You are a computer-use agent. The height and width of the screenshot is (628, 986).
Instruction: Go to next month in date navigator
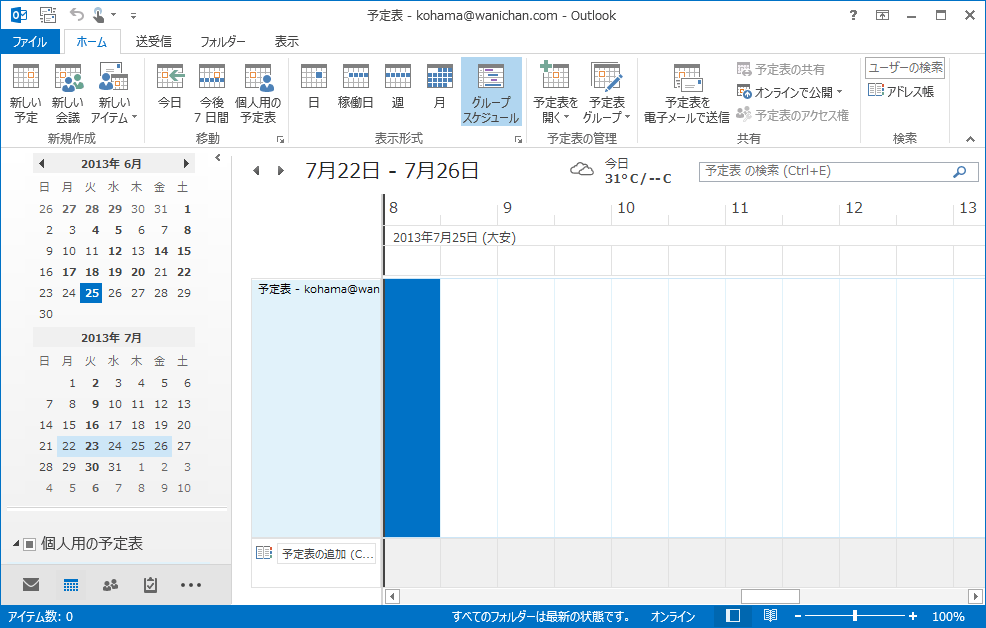186,163
